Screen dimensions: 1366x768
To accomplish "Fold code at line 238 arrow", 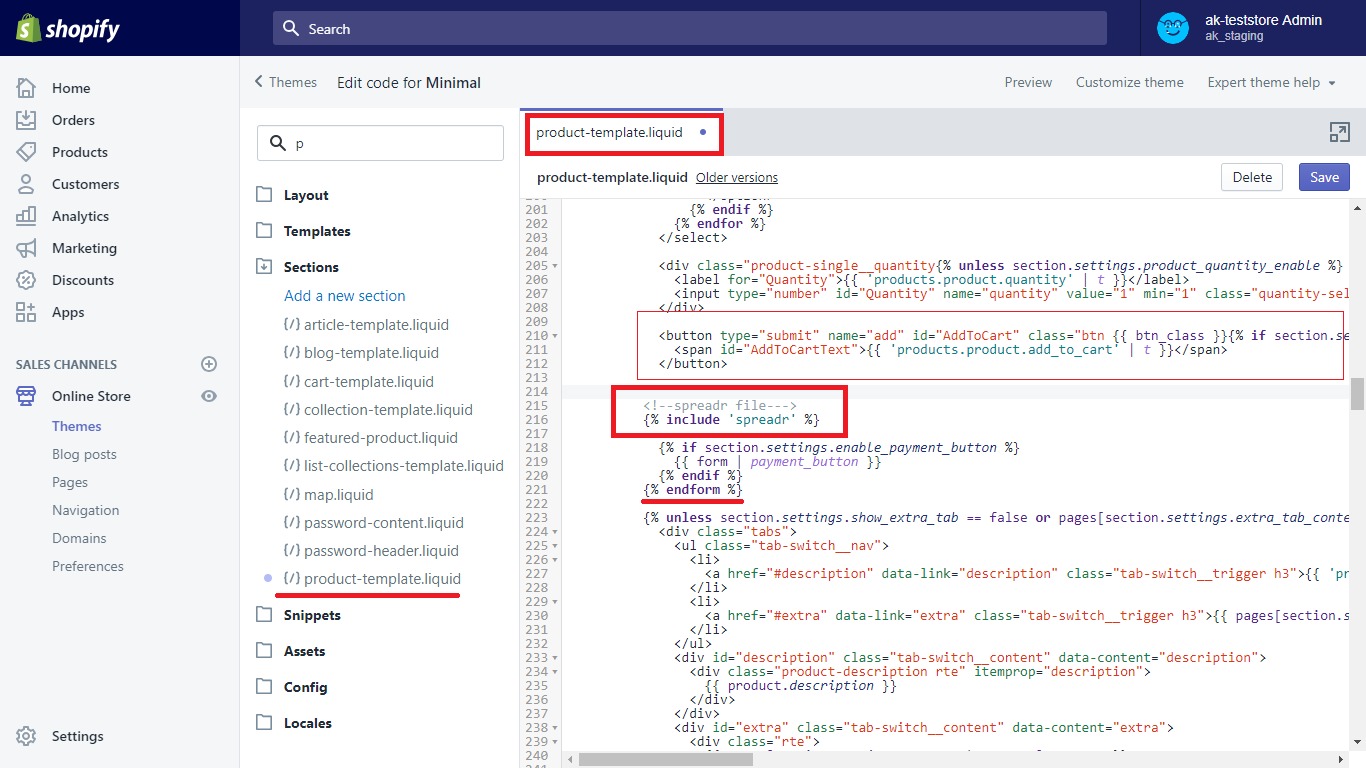I will click(555, 728).
